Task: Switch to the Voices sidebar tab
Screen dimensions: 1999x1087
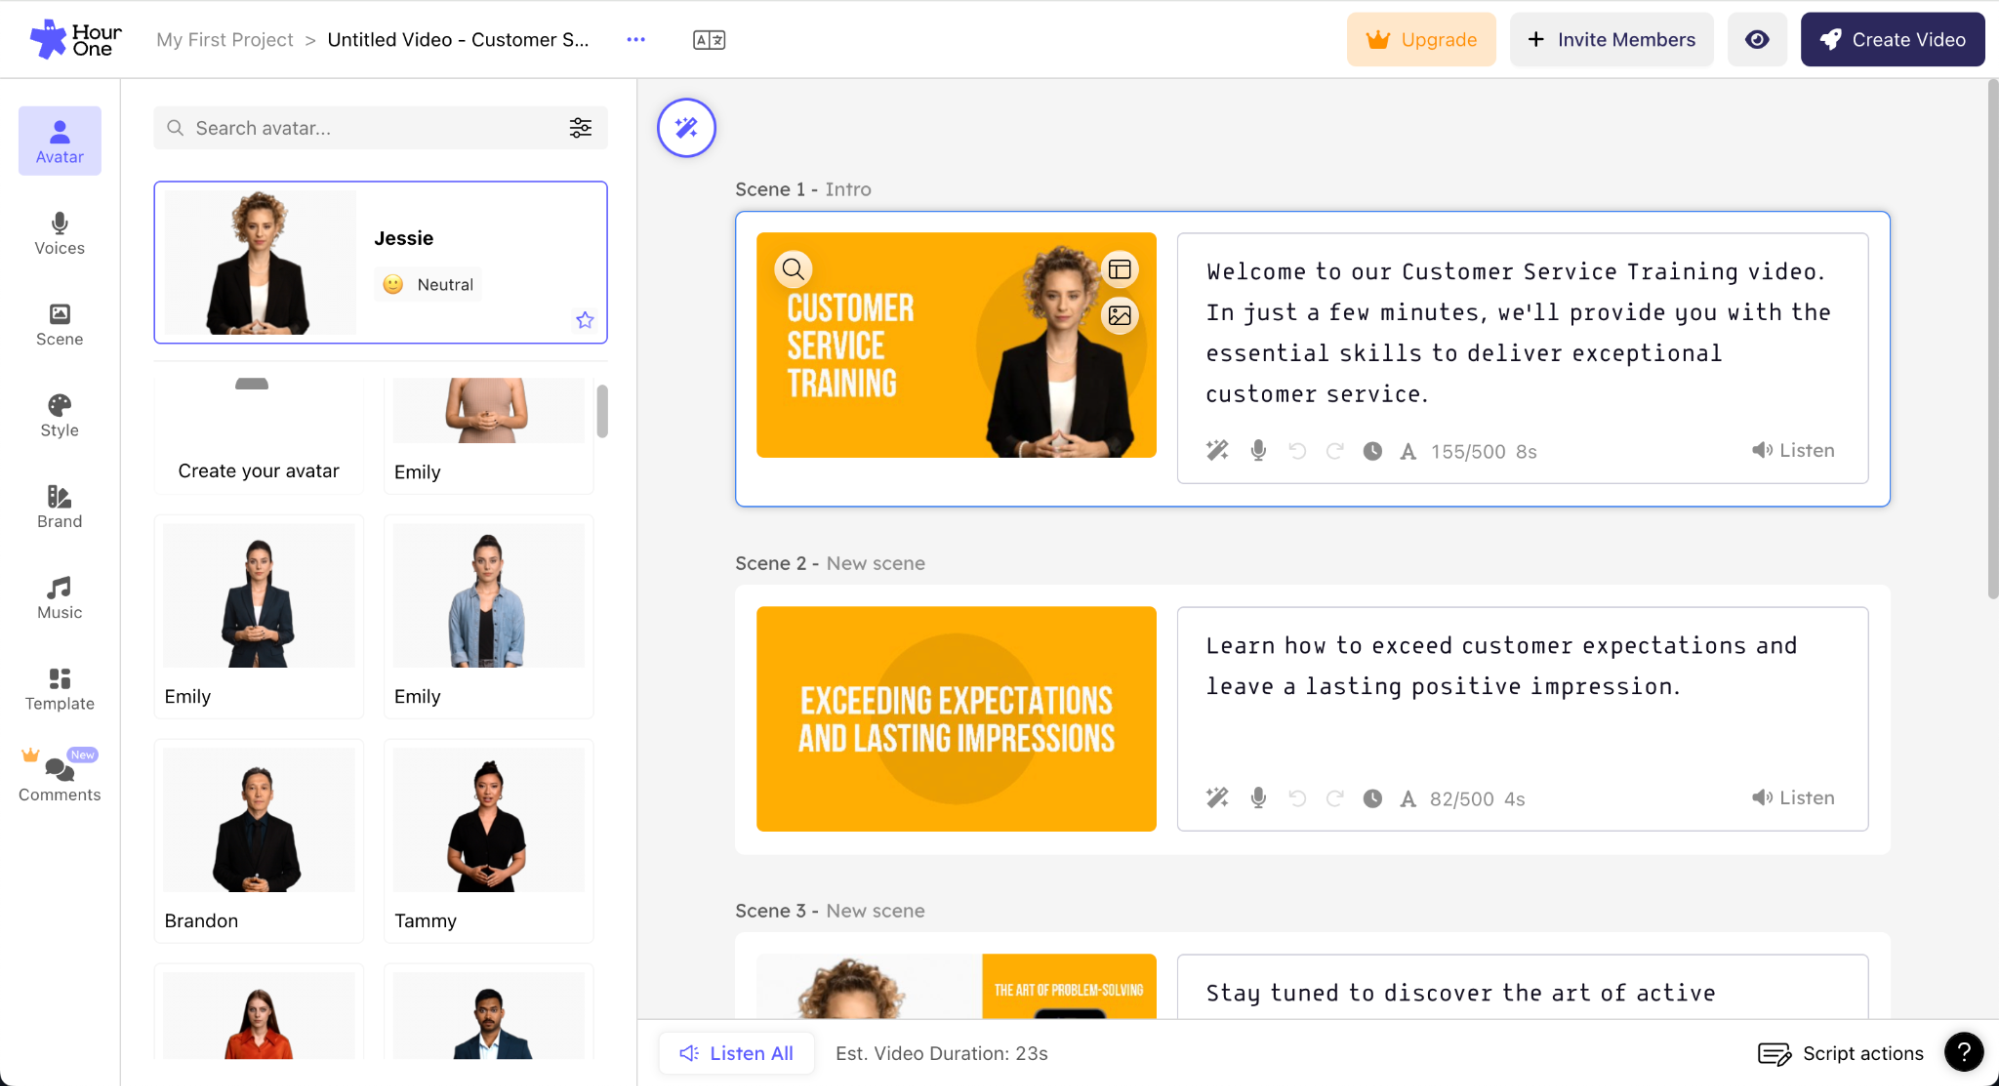Action: (x=60, y=233)
